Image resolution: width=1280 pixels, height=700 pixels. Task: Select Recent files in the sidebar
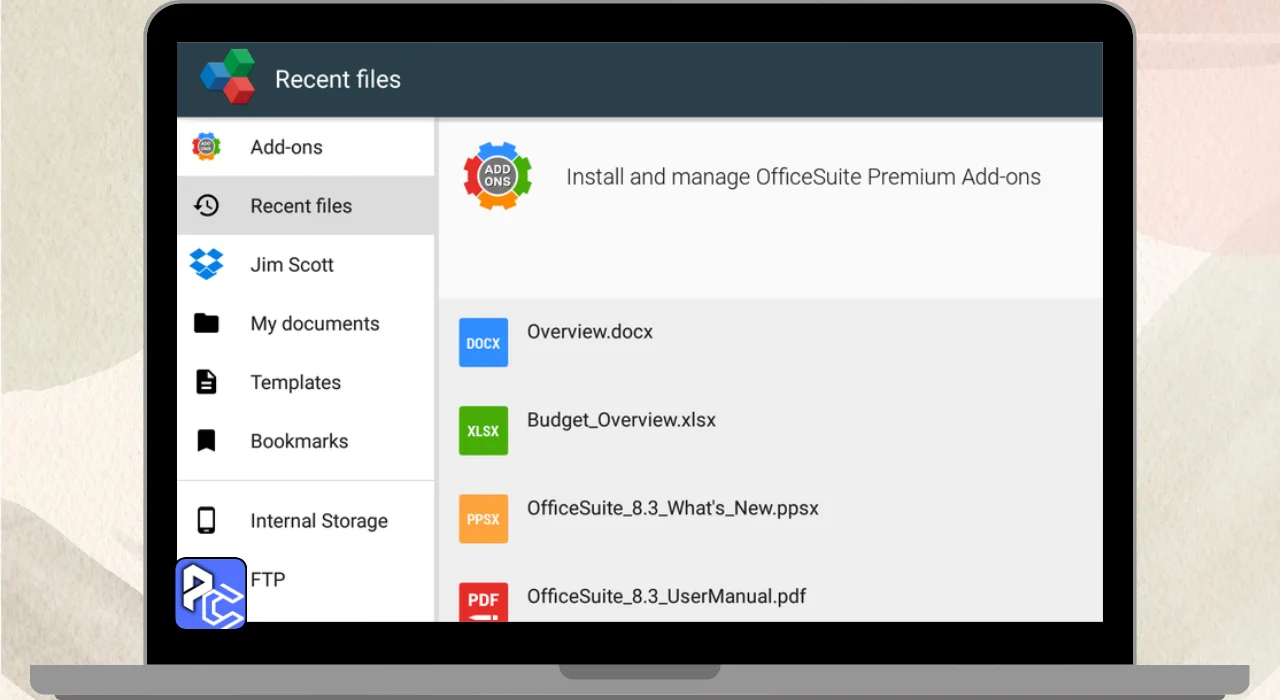[306, 206]
